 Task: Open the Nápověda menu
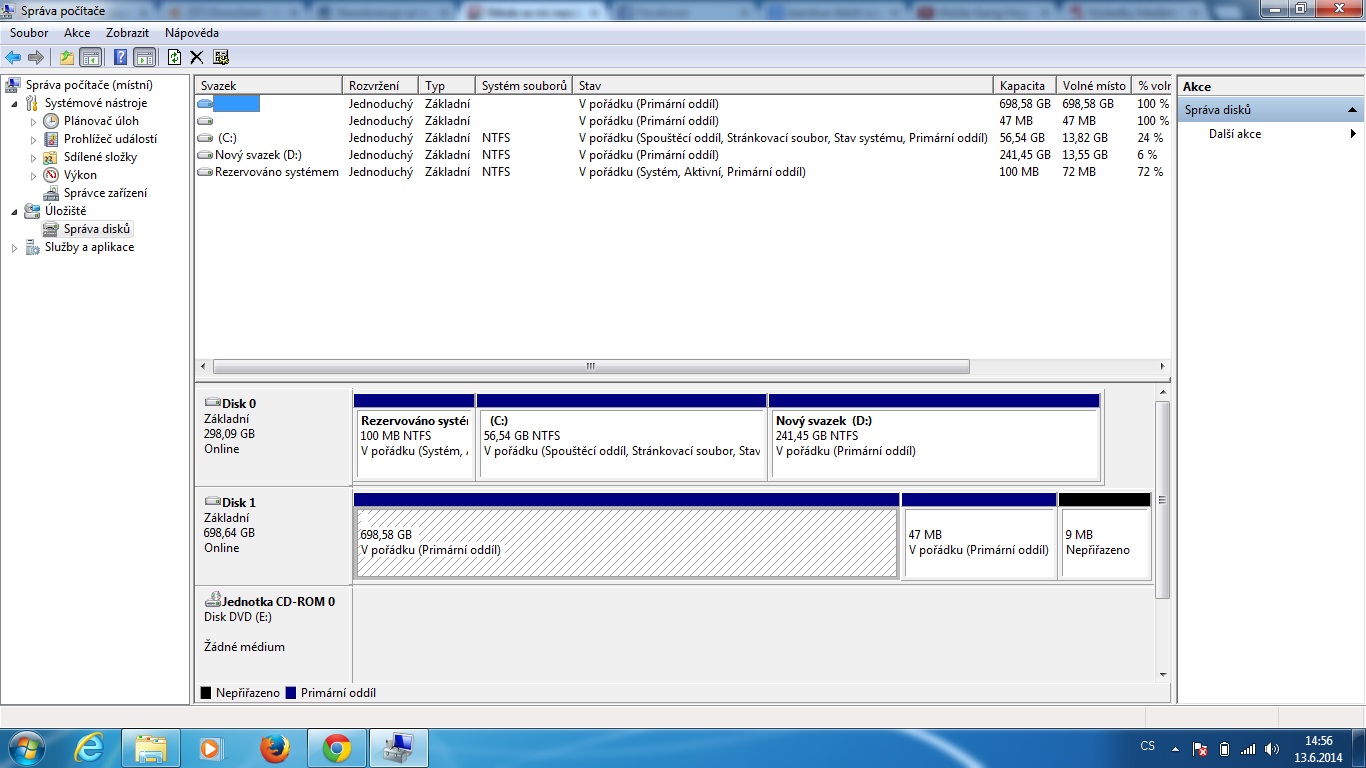[x=192, y=33]
